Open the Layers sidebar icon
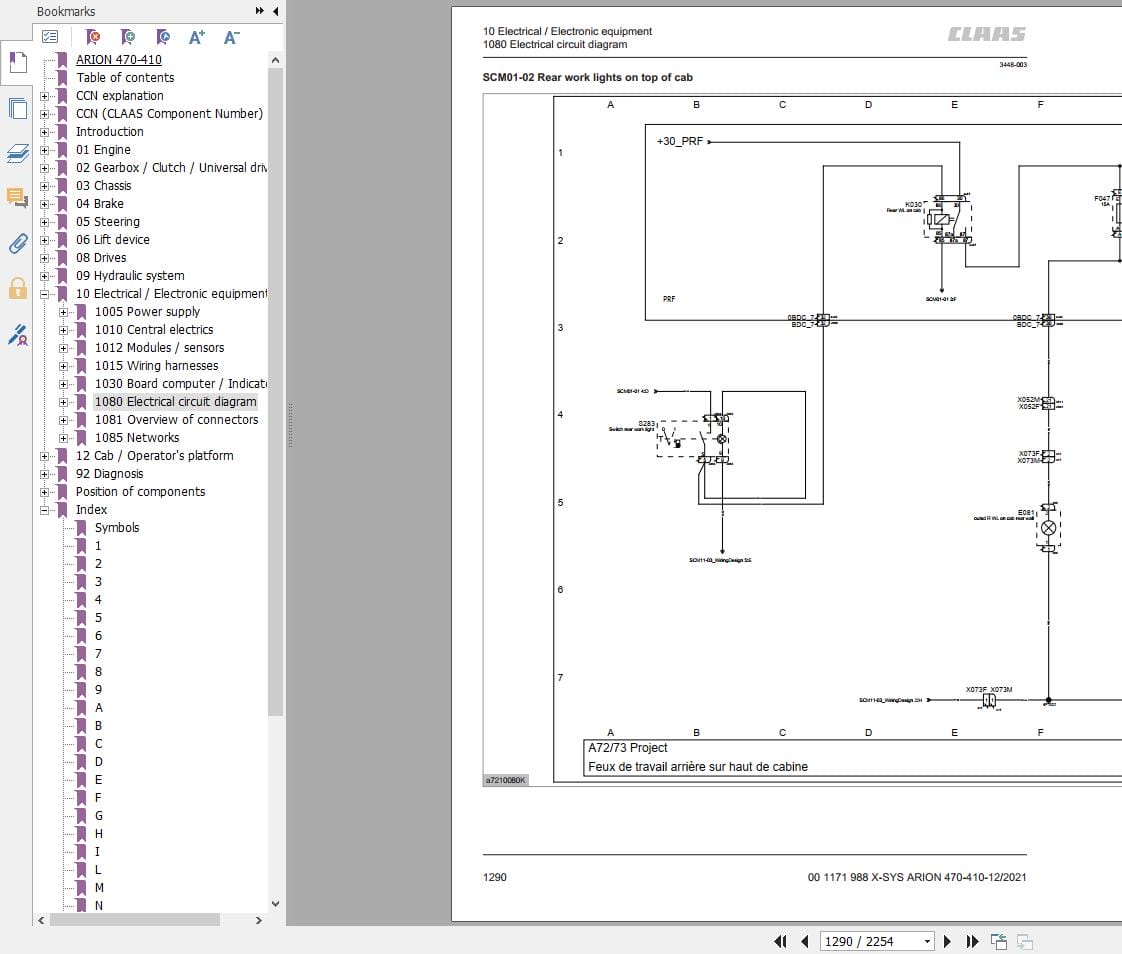1122x954 pixels. point(17,153)
